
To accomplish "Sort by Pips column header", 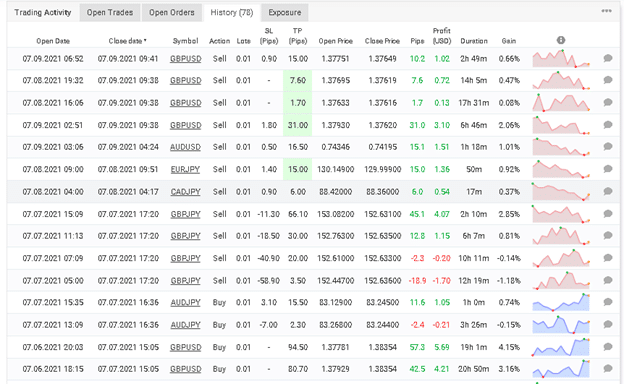I will [417, 41].
